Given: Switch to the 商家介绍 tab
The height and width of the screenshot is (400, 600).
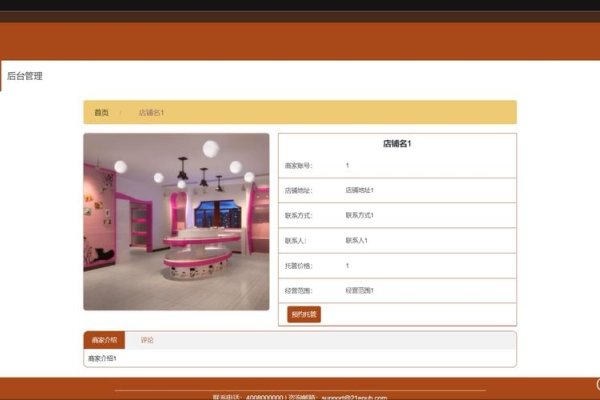Looking at the screenshot, I should coord(103,340).
